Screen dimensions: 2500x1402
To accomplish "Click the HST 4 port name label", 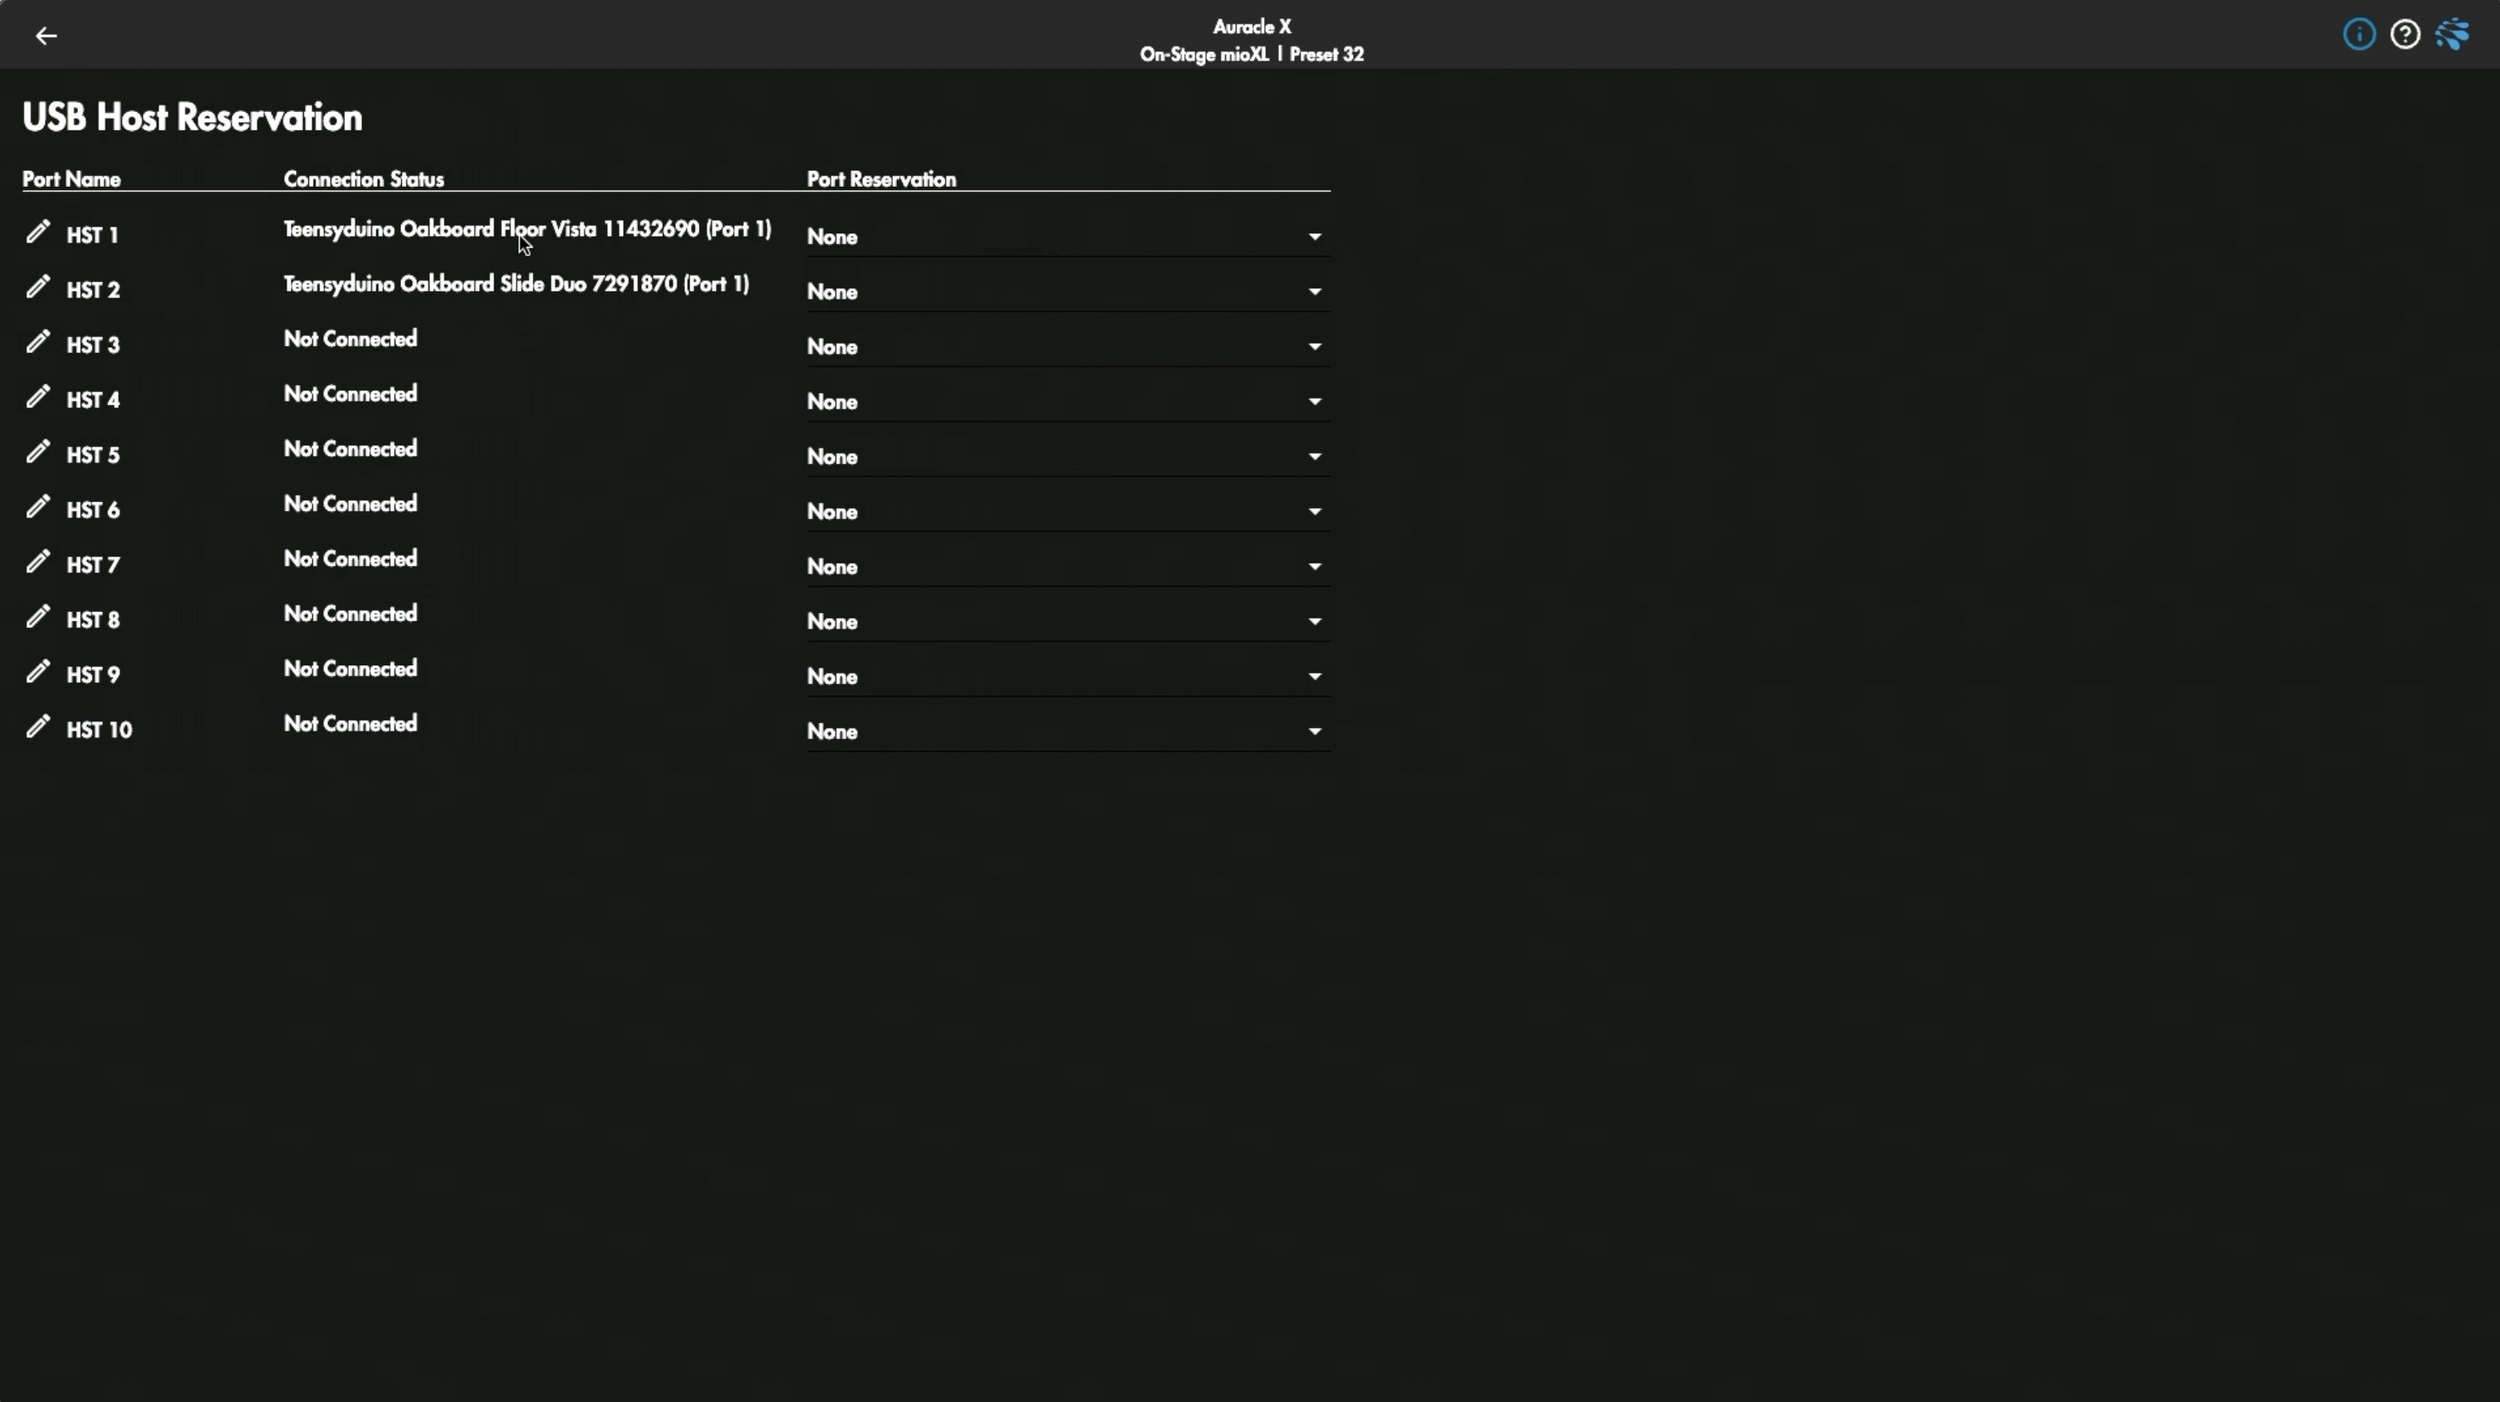I will click(93, 400).
